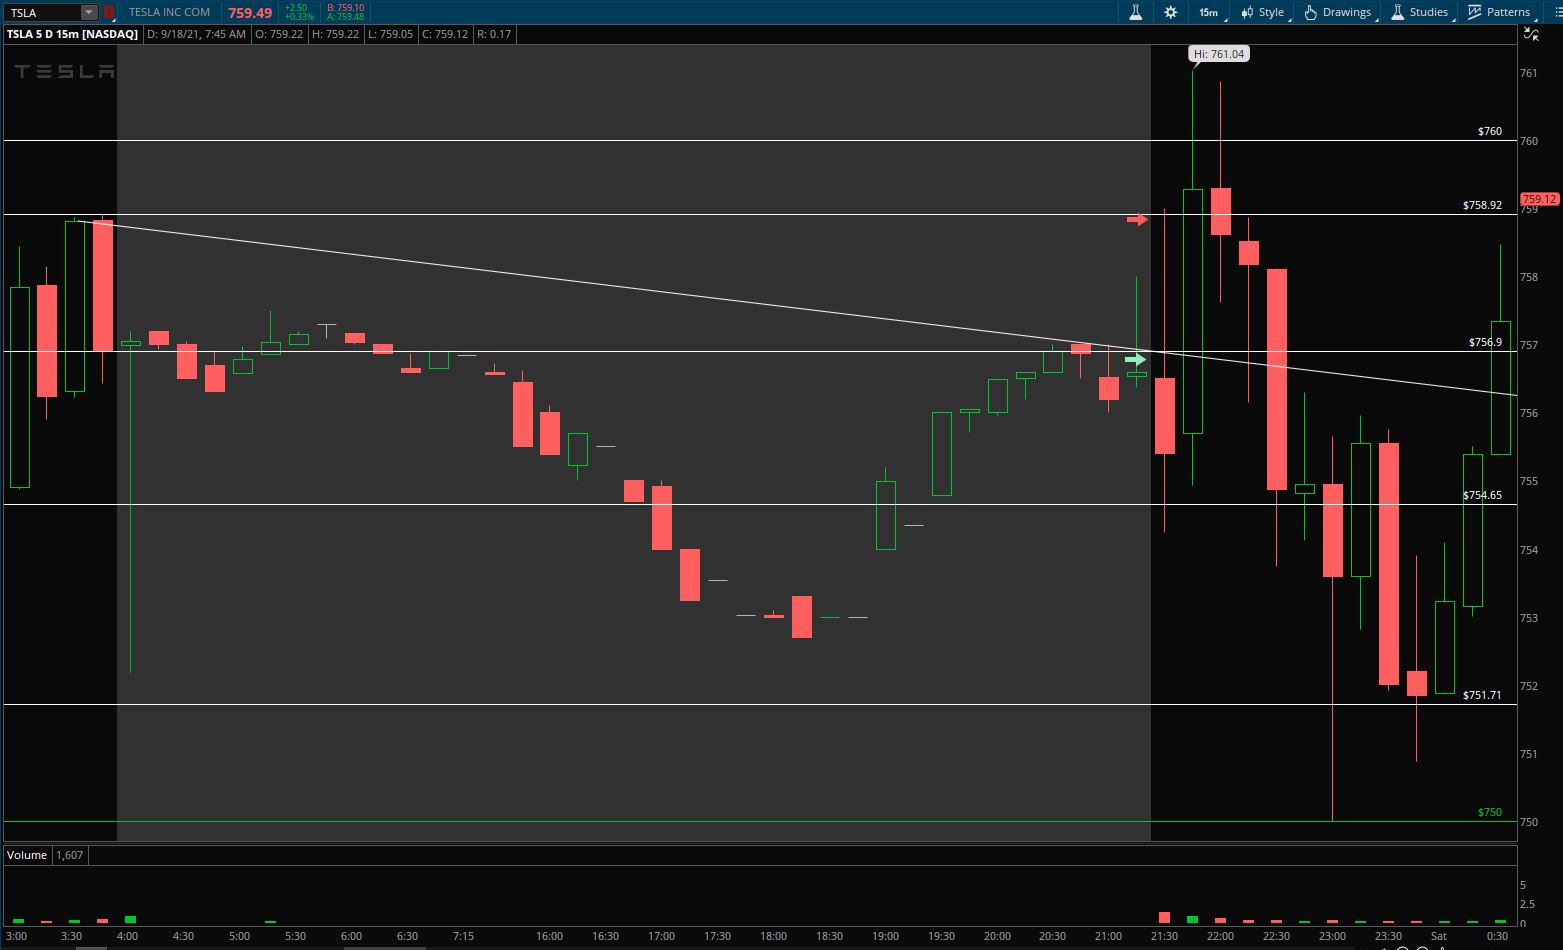Screen dimensions: 1563x950
Task: Open the 15m timeframe dropdown
Action: pyautogui.click(x=1210, y=12)
